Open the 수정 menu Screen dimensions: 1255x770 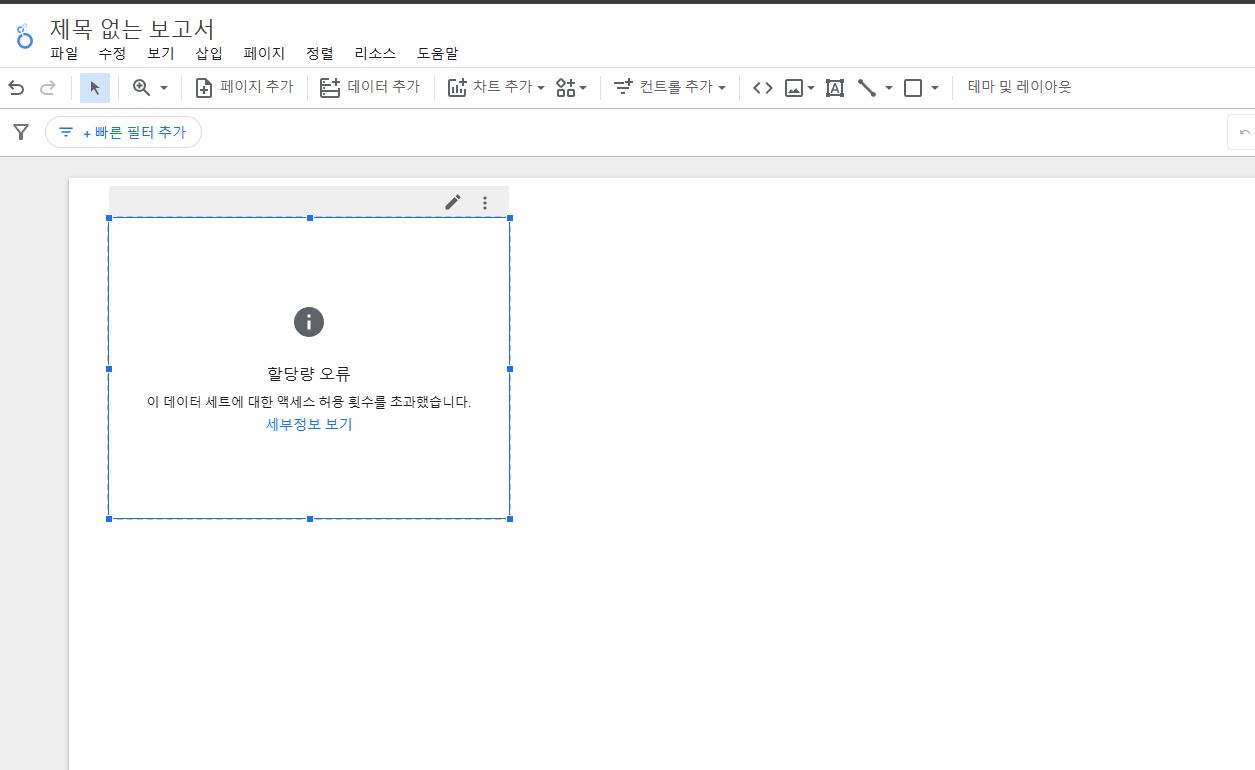click(112, 54)
